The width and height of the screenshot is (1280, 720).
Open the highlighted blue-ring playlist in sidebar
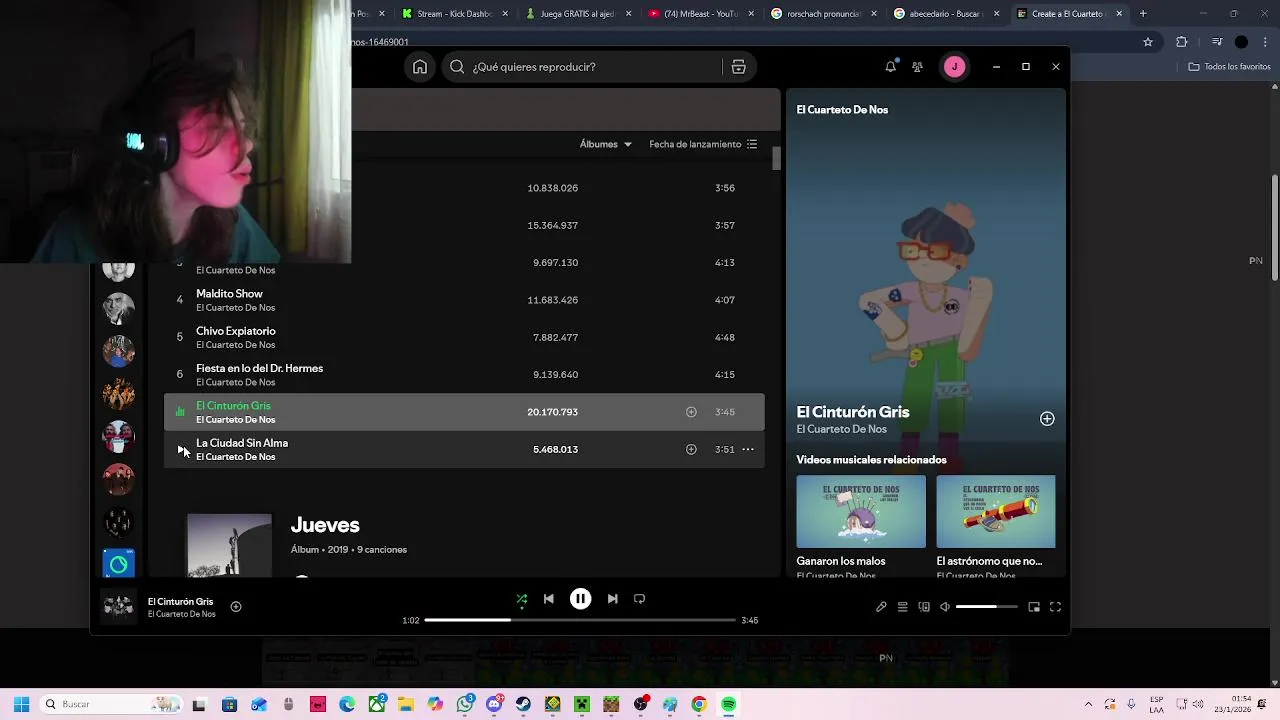tap(118, 564)
